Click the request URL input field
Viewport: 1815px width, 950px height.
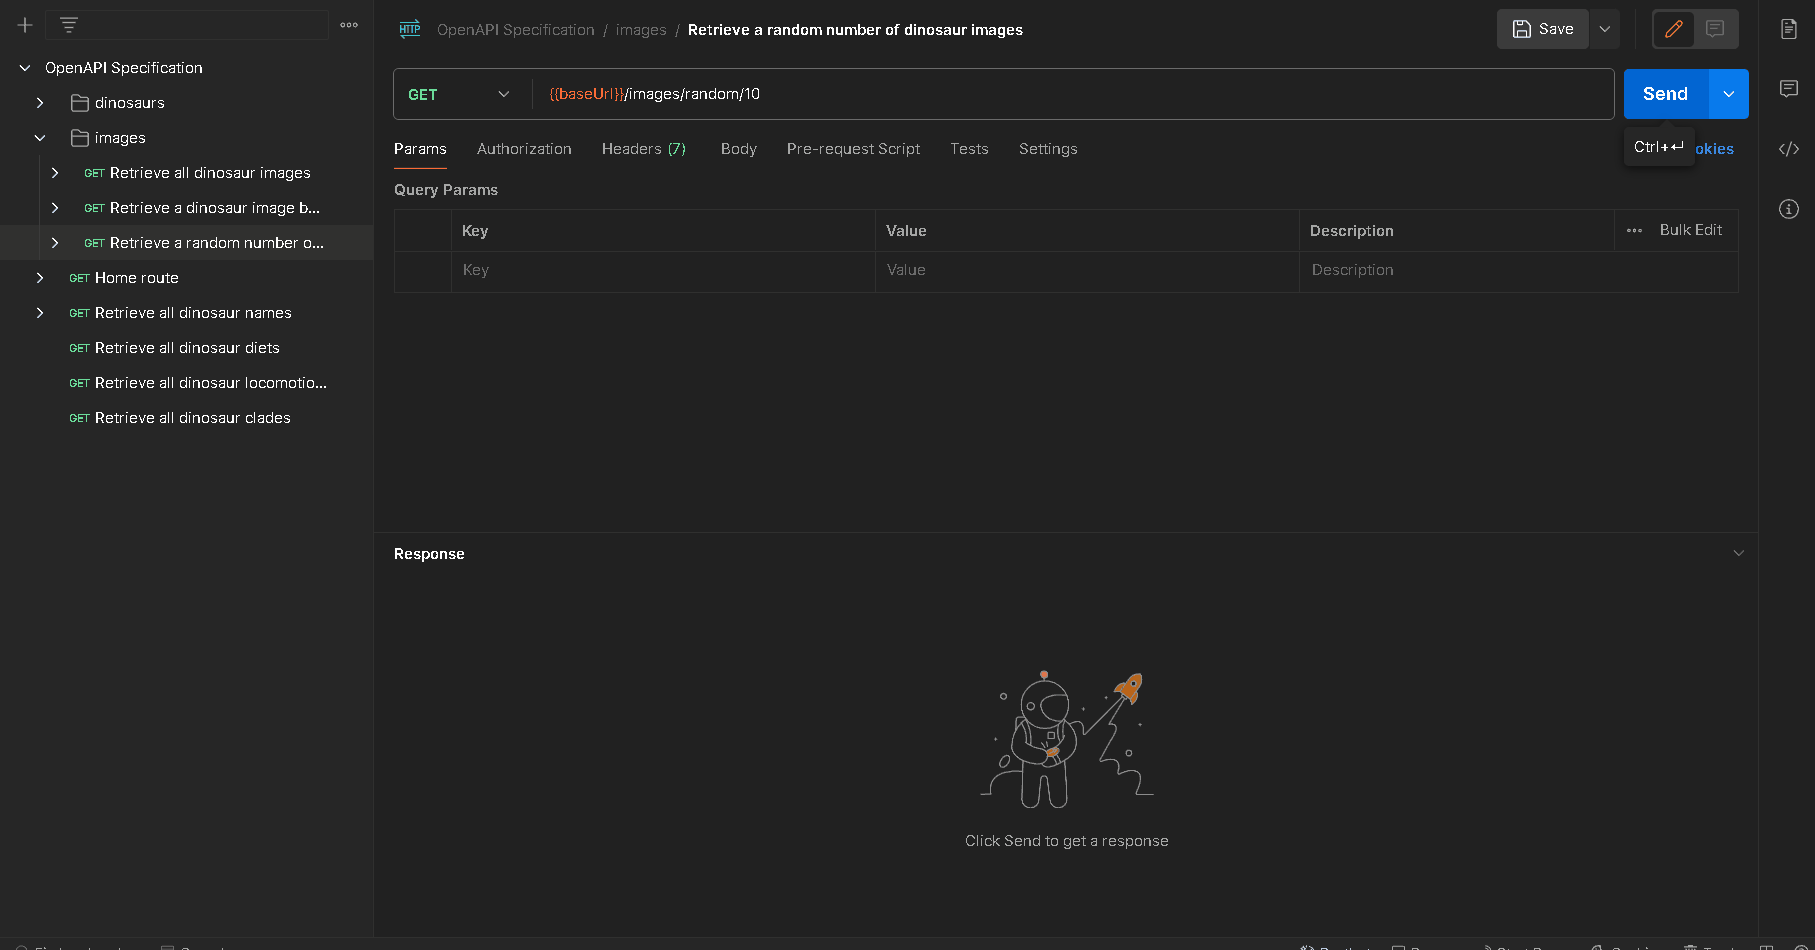pos(1070,94)
